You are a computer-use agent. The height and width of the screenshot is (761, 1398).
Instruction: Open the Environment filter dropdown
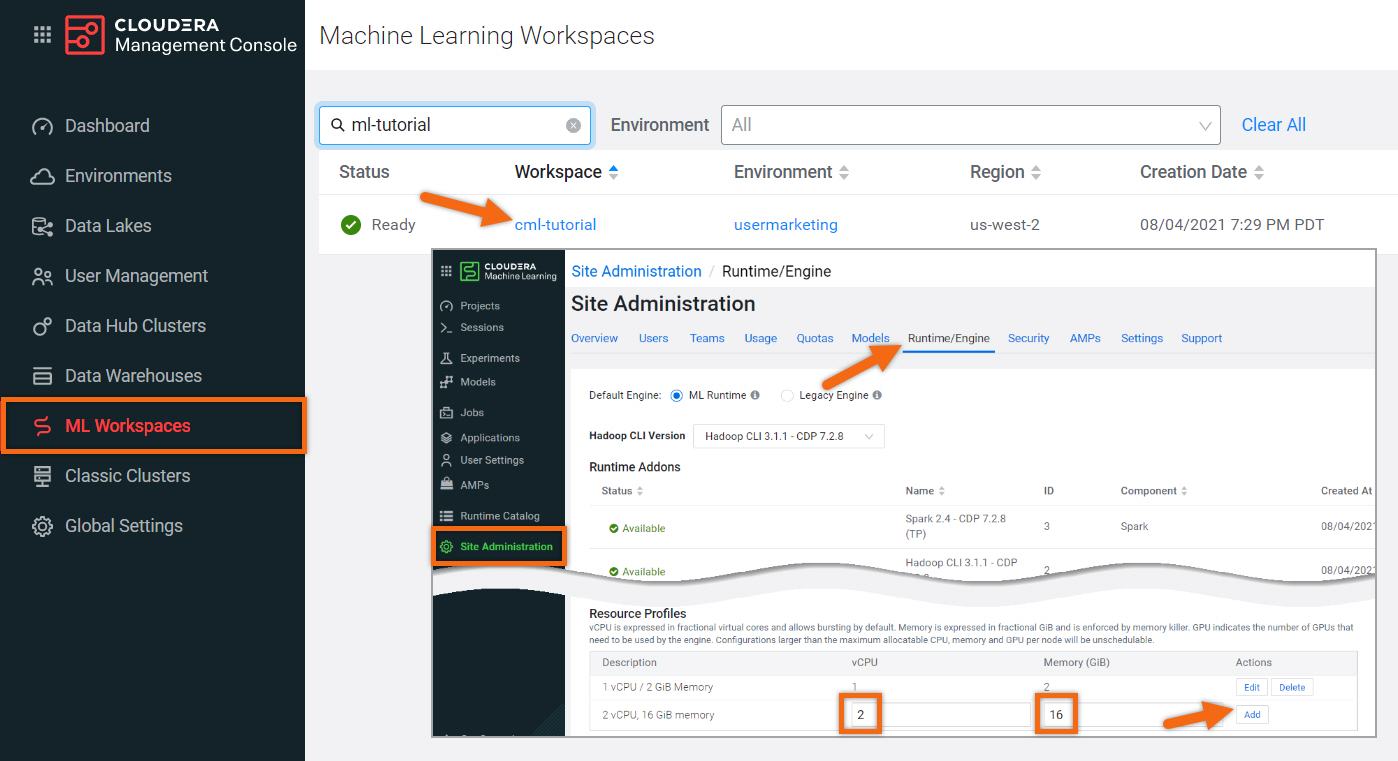pos(970,125)
